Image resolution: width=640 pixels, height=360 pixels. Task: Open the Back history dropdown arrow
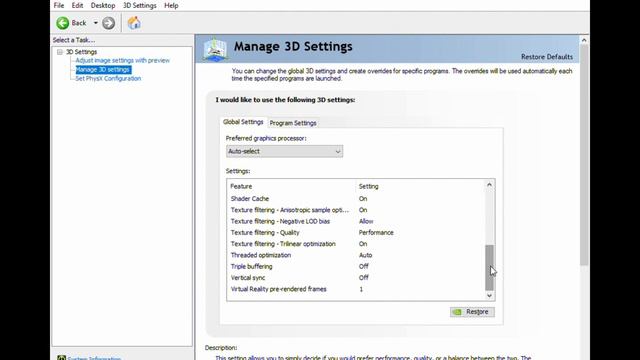tap(96, 23)
